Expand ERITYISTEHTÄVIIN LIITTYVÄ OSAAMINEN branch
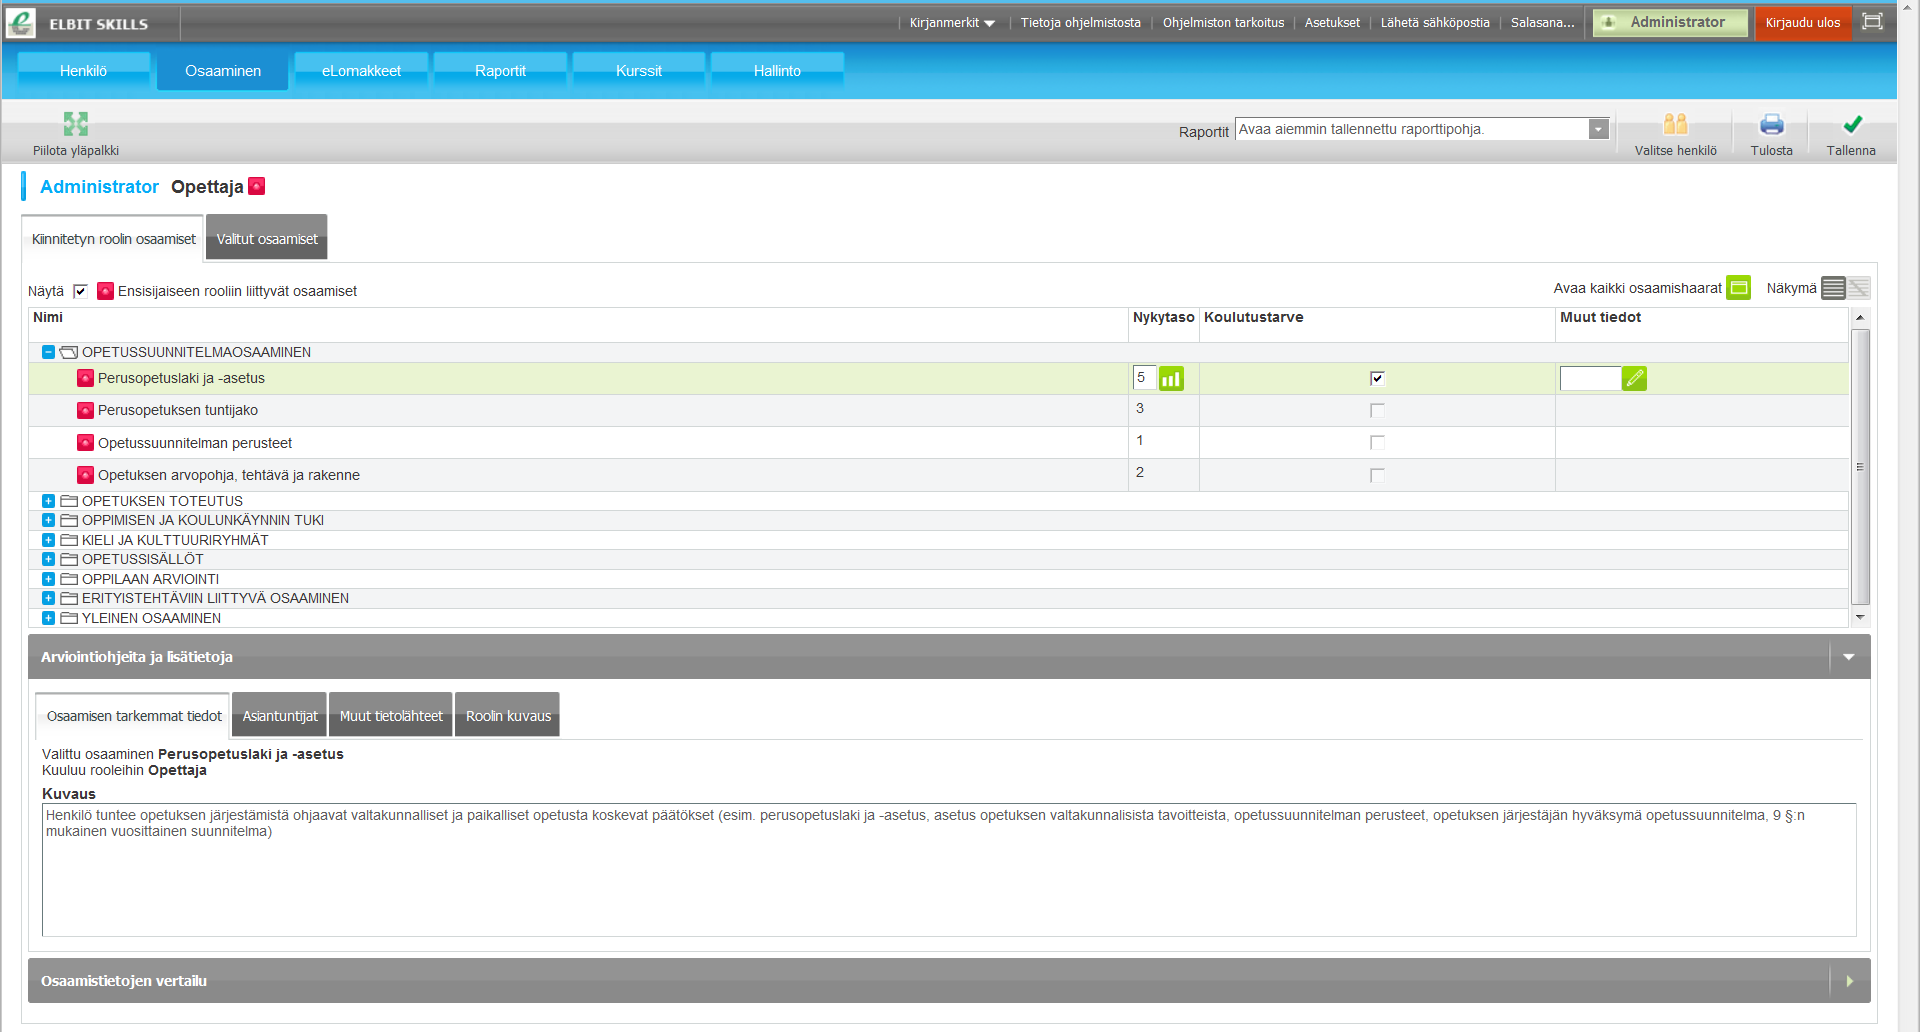 [48, 598]
